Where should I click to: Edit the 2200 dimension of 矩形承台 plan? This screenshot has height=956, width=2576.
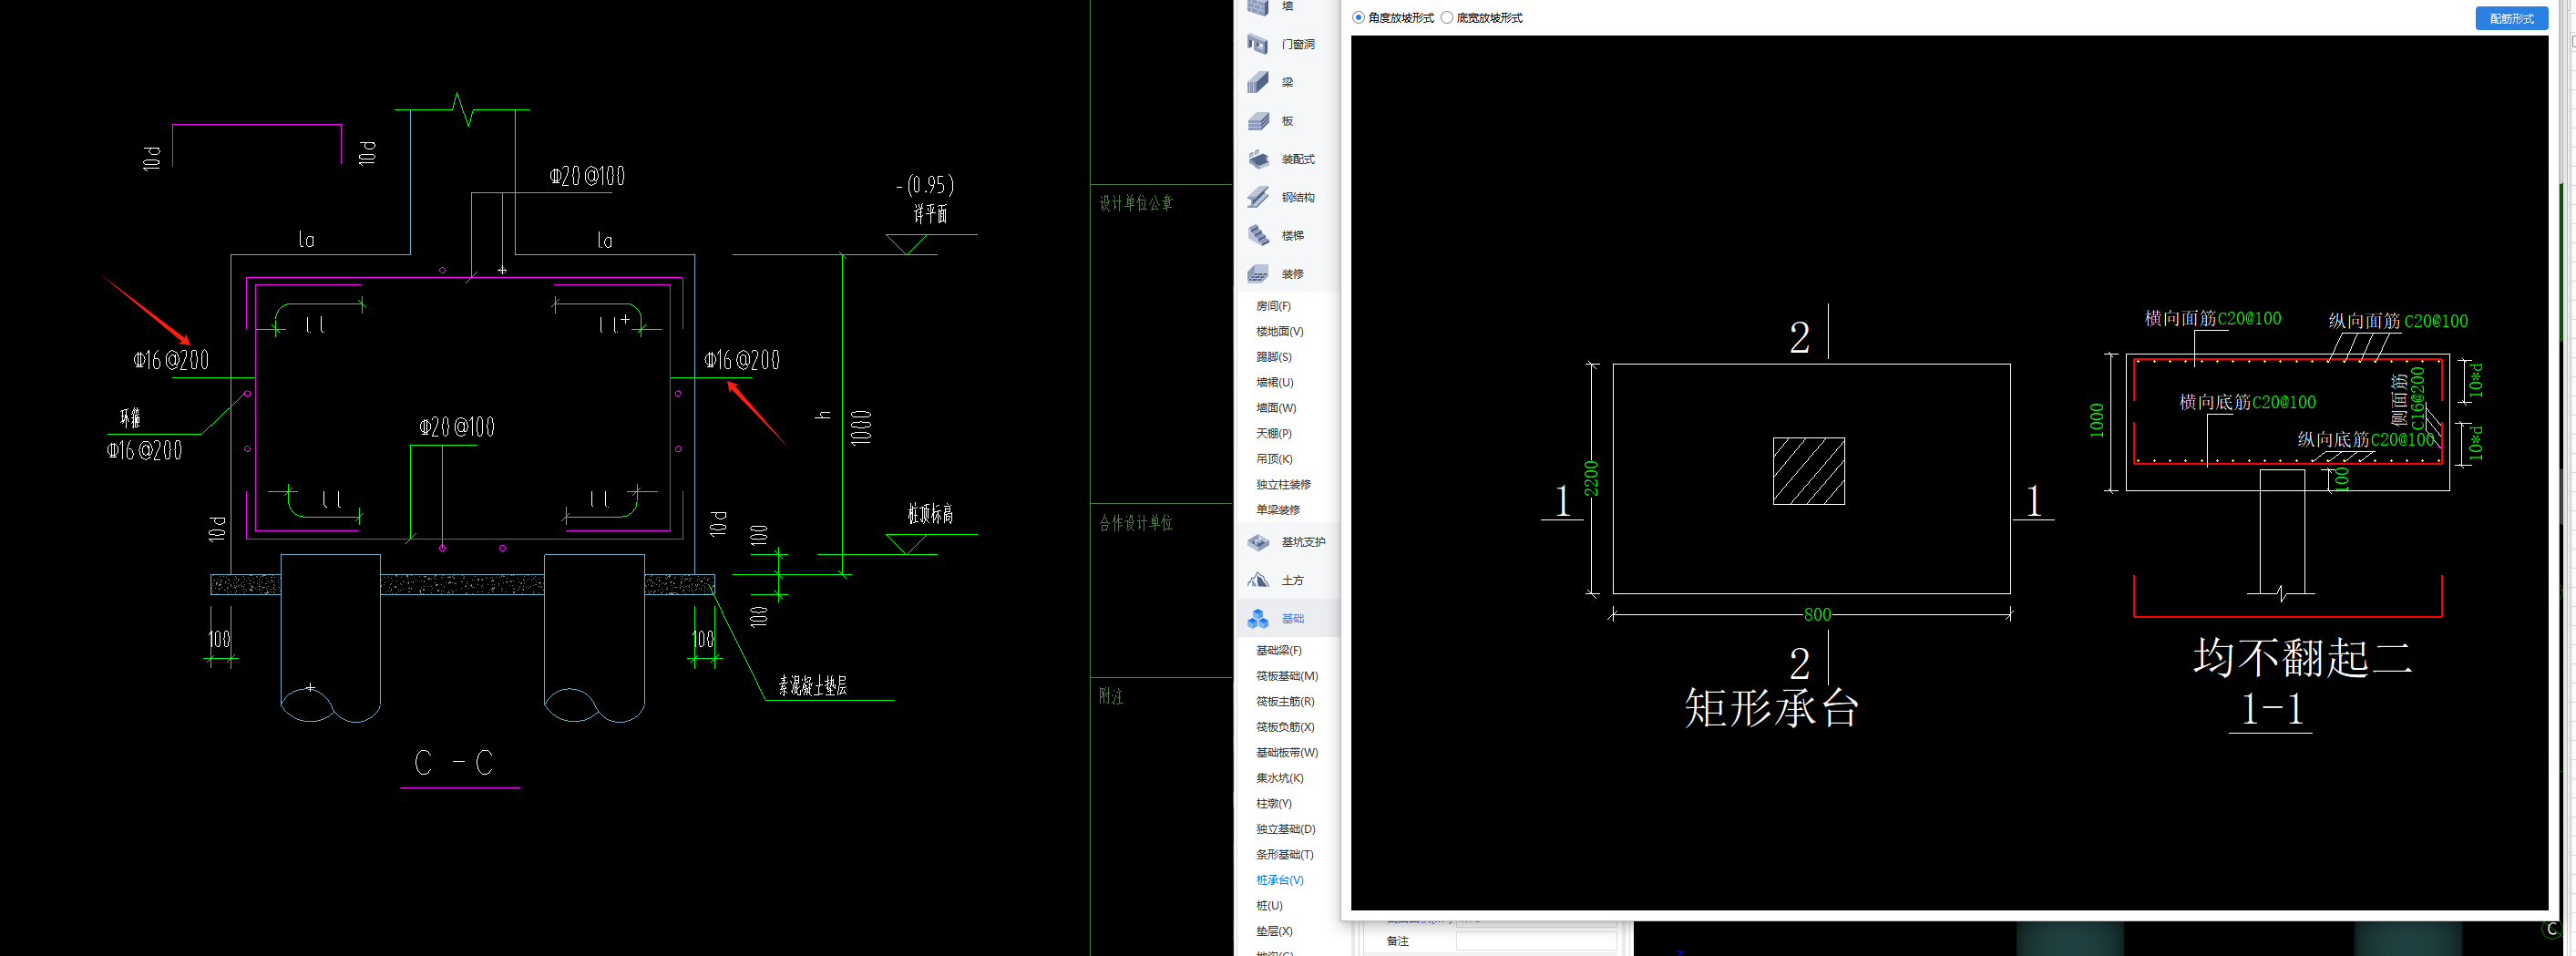click(x=1591, y=478)
